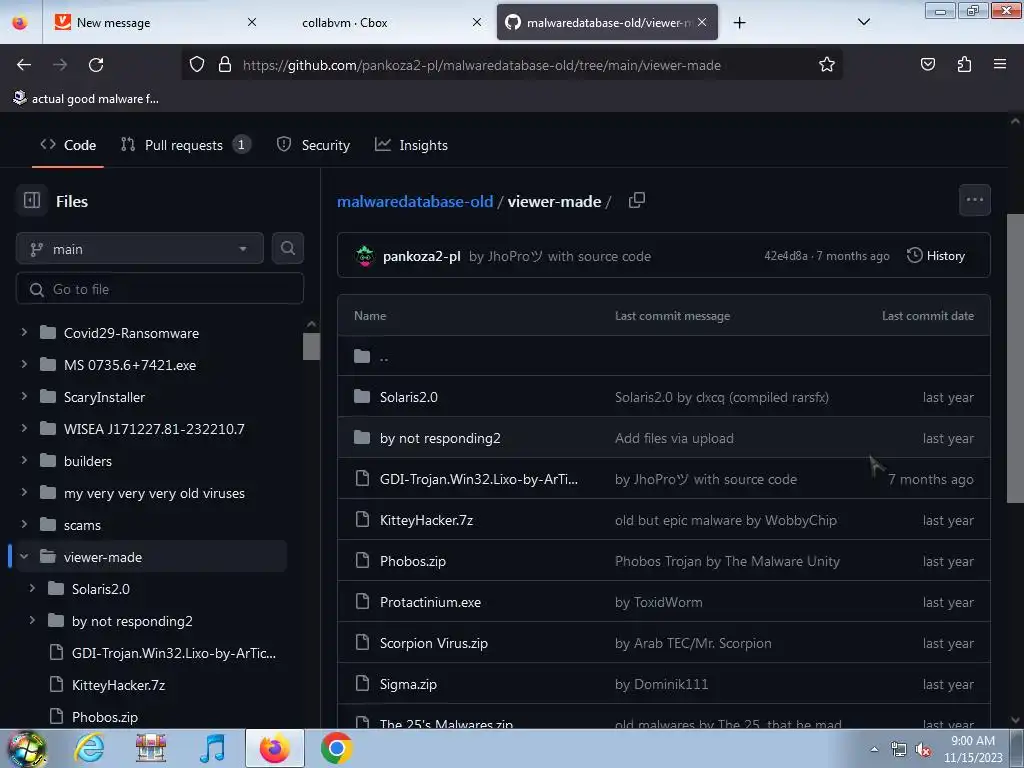
Task: Click the site security padlock icon
Action: click(x=225, y=64)
